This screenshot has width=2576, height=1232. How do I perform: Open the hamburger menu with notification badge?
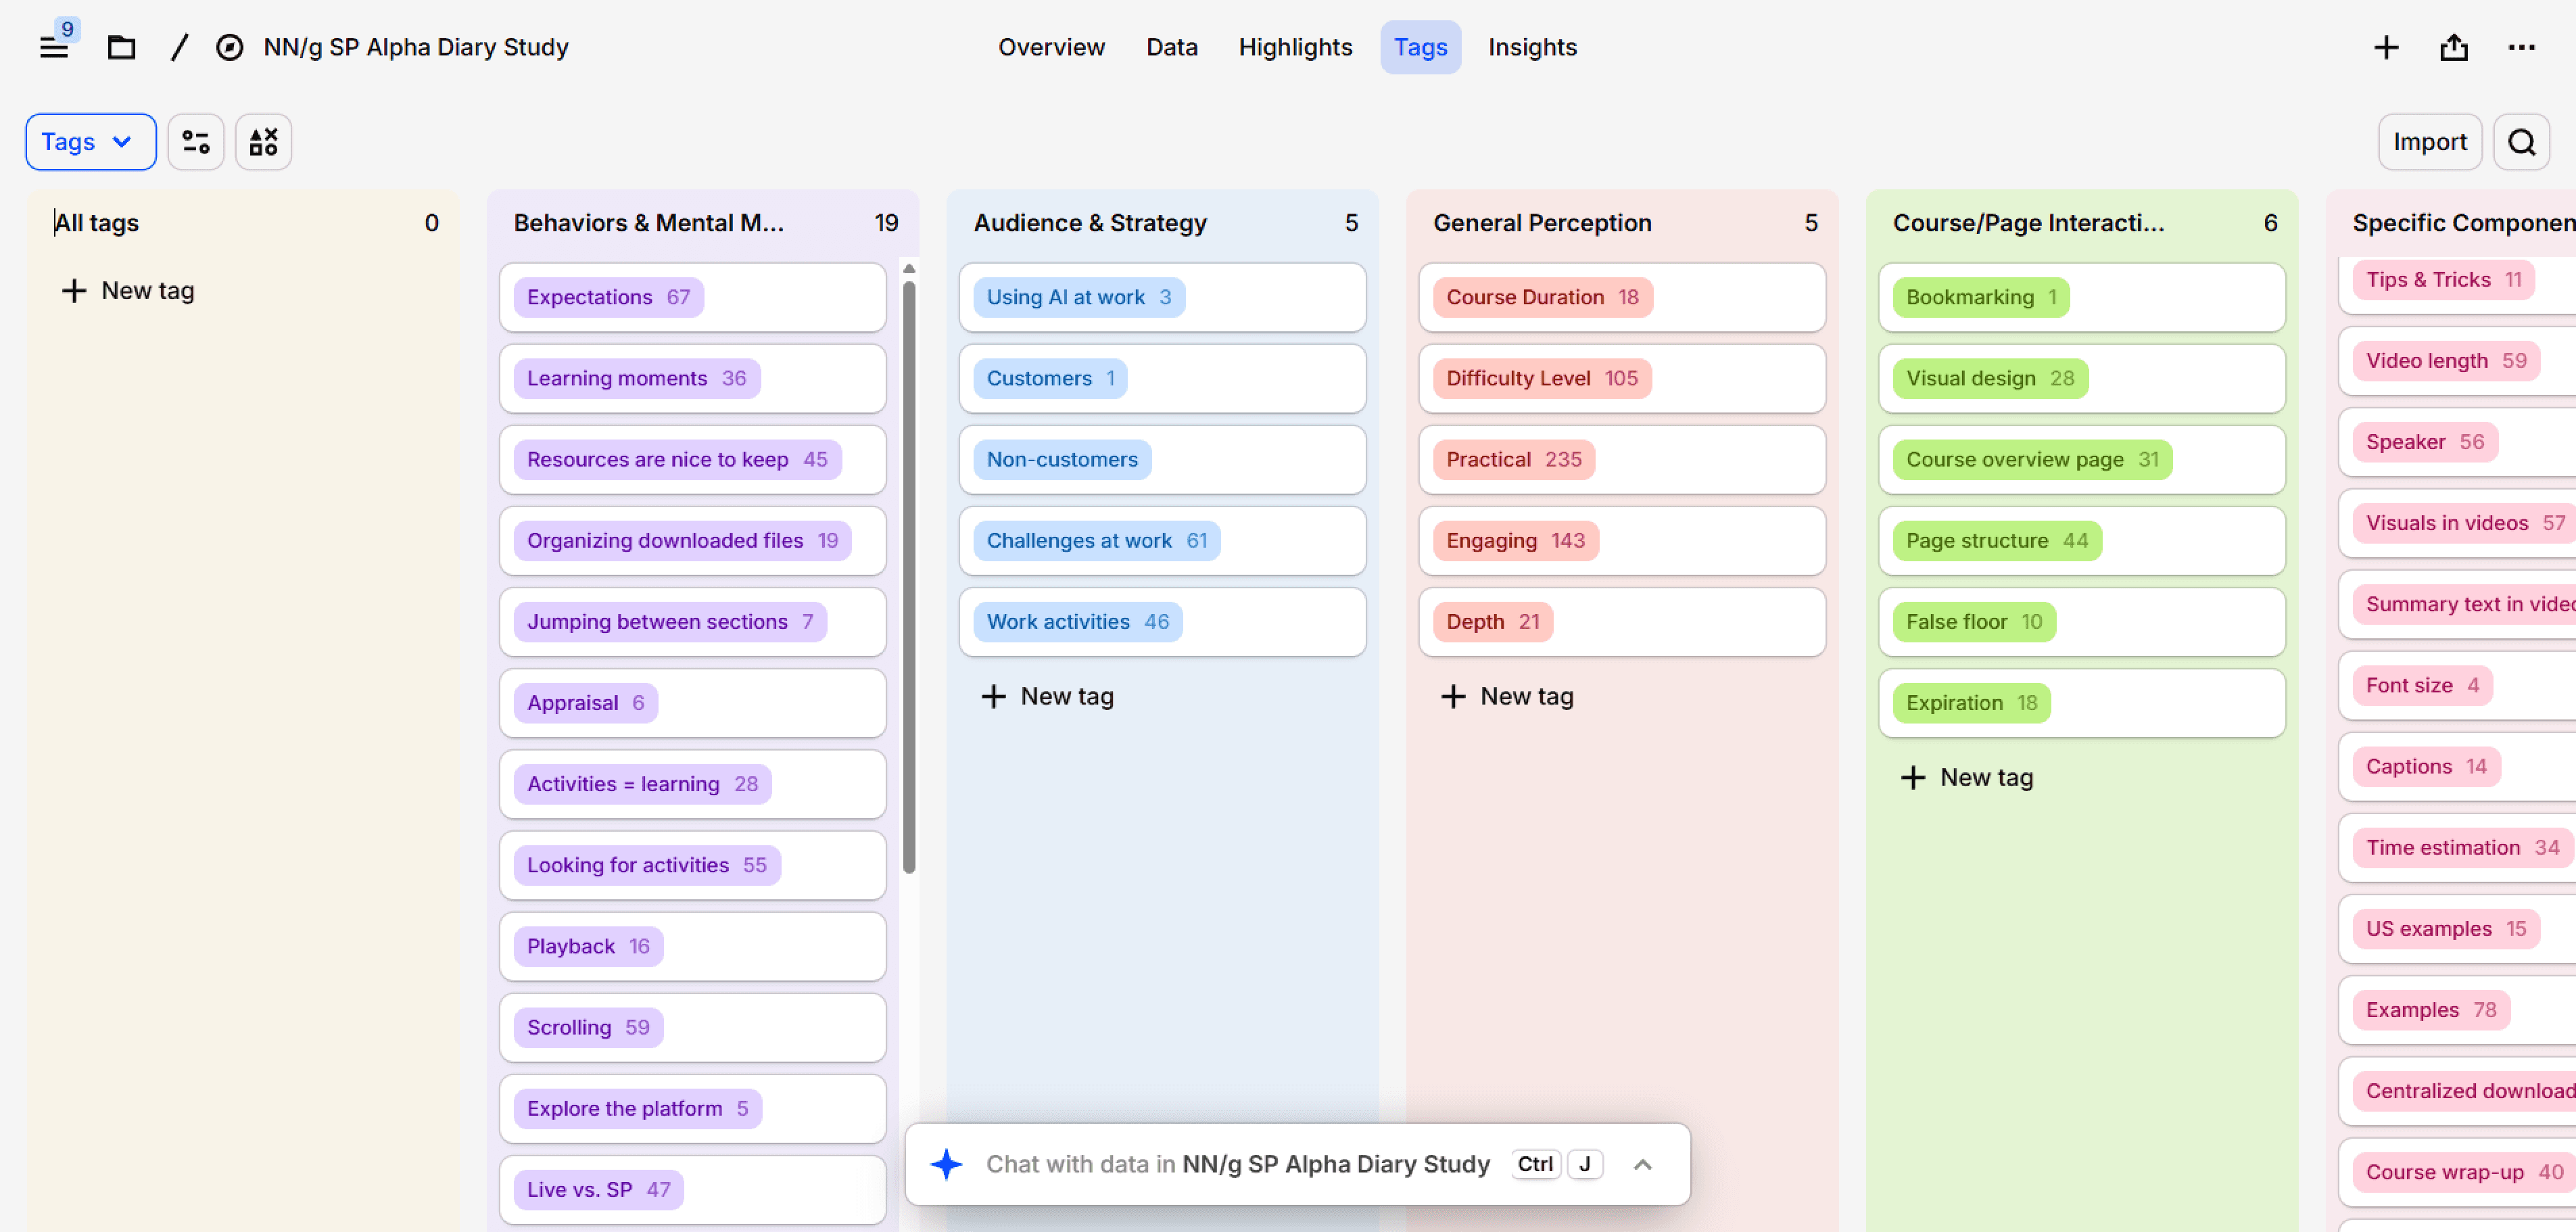coord(54,46)
